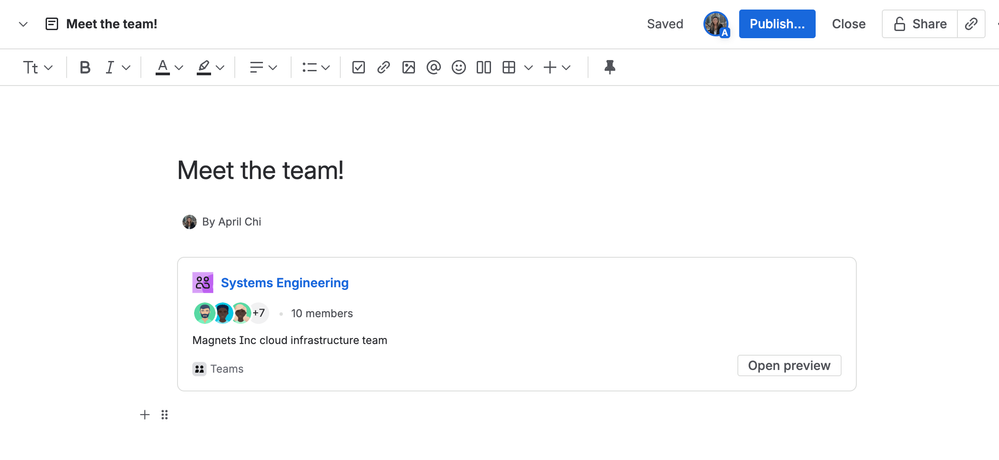
Task: Insert a table
Action: coord(508,68)
